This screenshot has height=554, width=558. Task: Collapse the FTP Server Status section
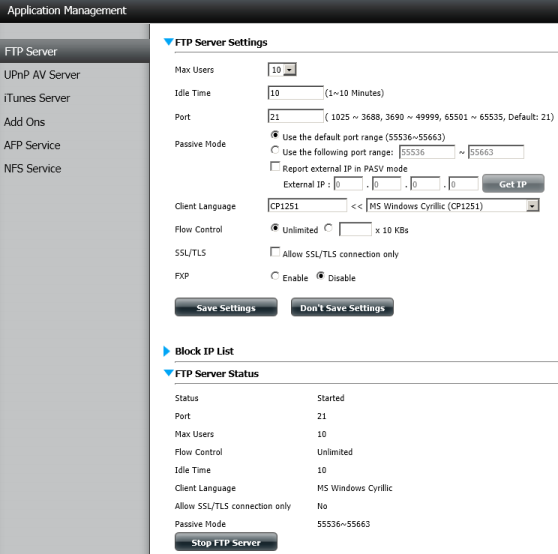coord(168,373)
